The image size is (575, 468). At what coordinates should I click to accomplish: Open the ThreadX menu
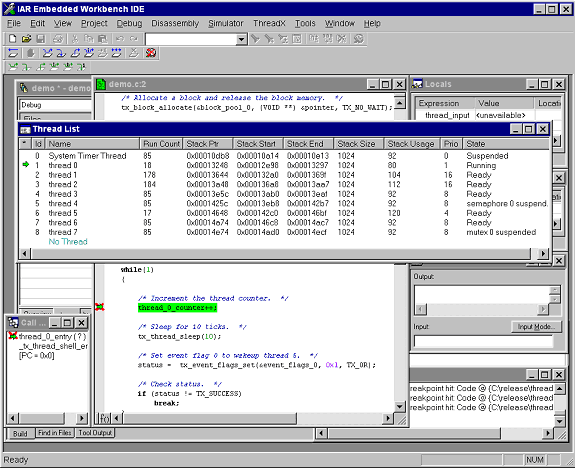(269, 23)
